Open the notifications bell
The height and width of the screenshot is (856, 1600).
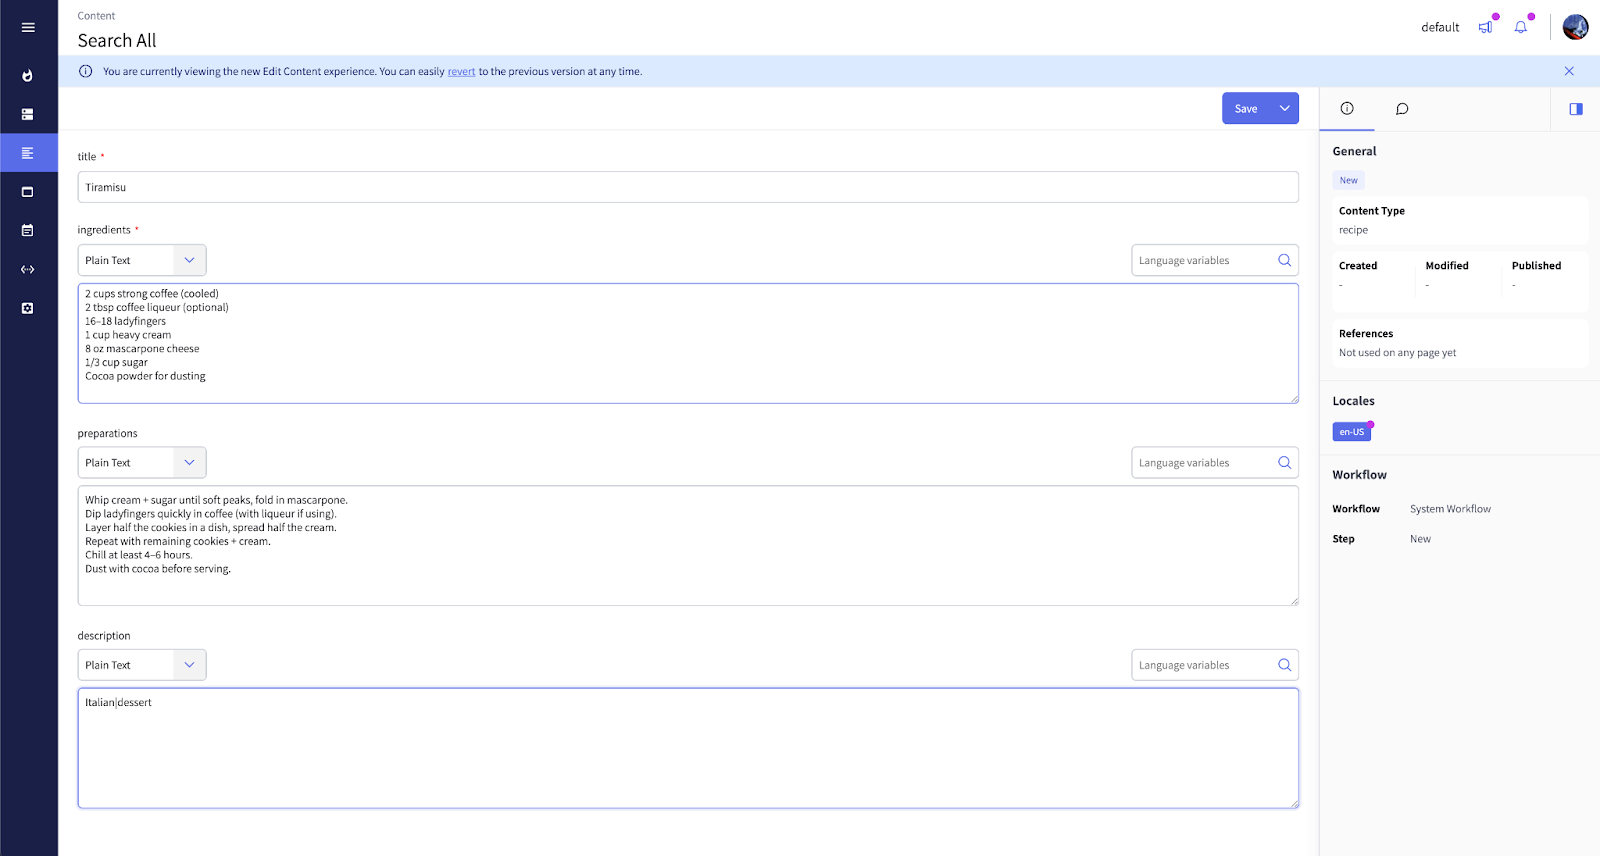click(x=1520, y=27)
